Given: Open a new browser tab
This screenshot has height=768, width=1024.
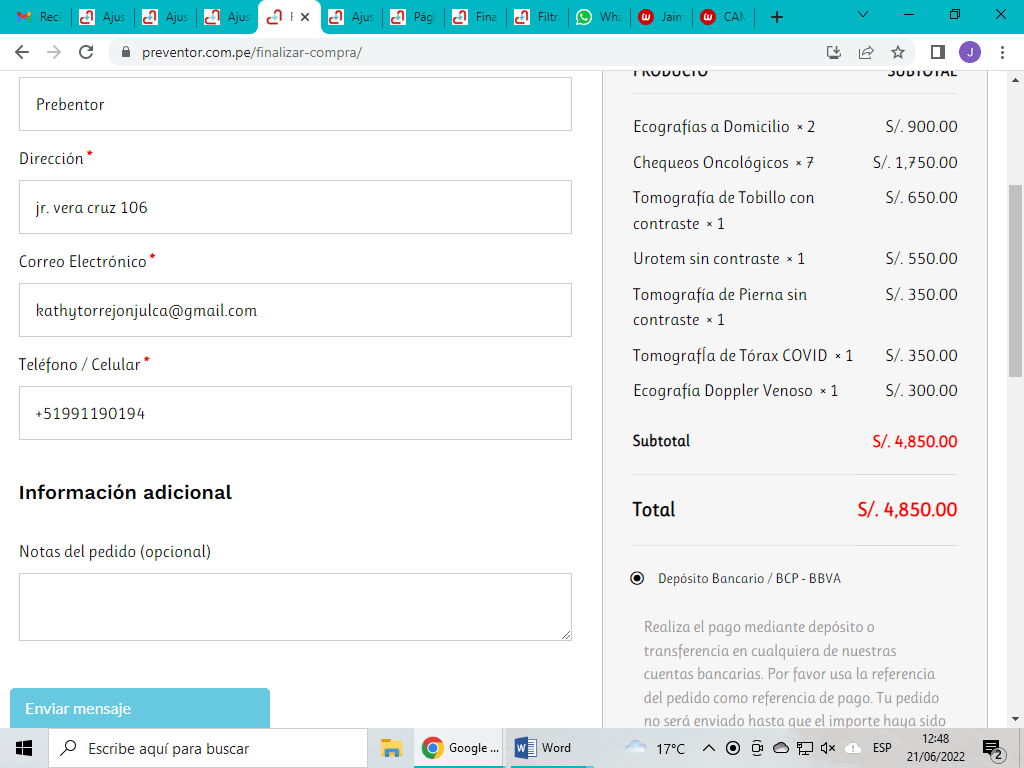Looking at the screenshot, I should click(x=776, y=17).
